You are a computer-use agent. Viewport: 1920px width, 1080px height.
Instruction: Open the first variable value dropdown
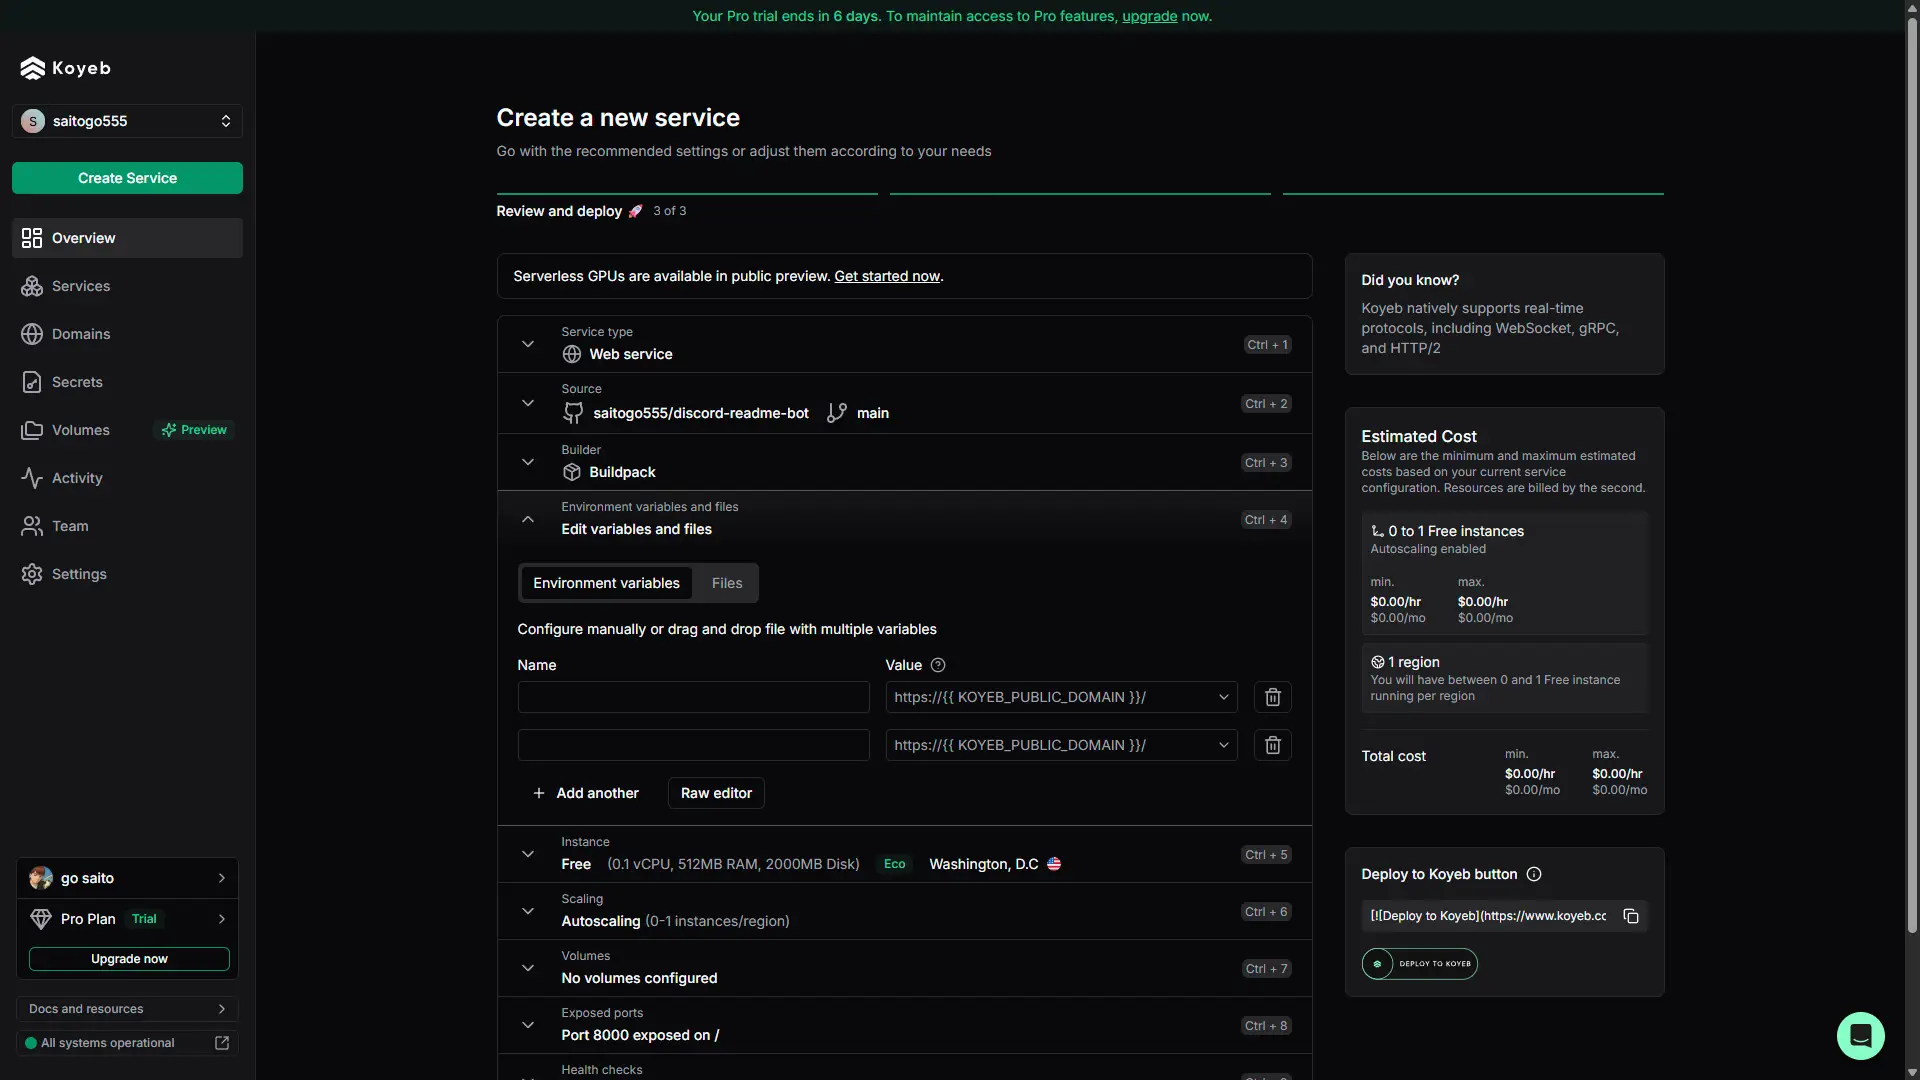tap(1061, 697)
